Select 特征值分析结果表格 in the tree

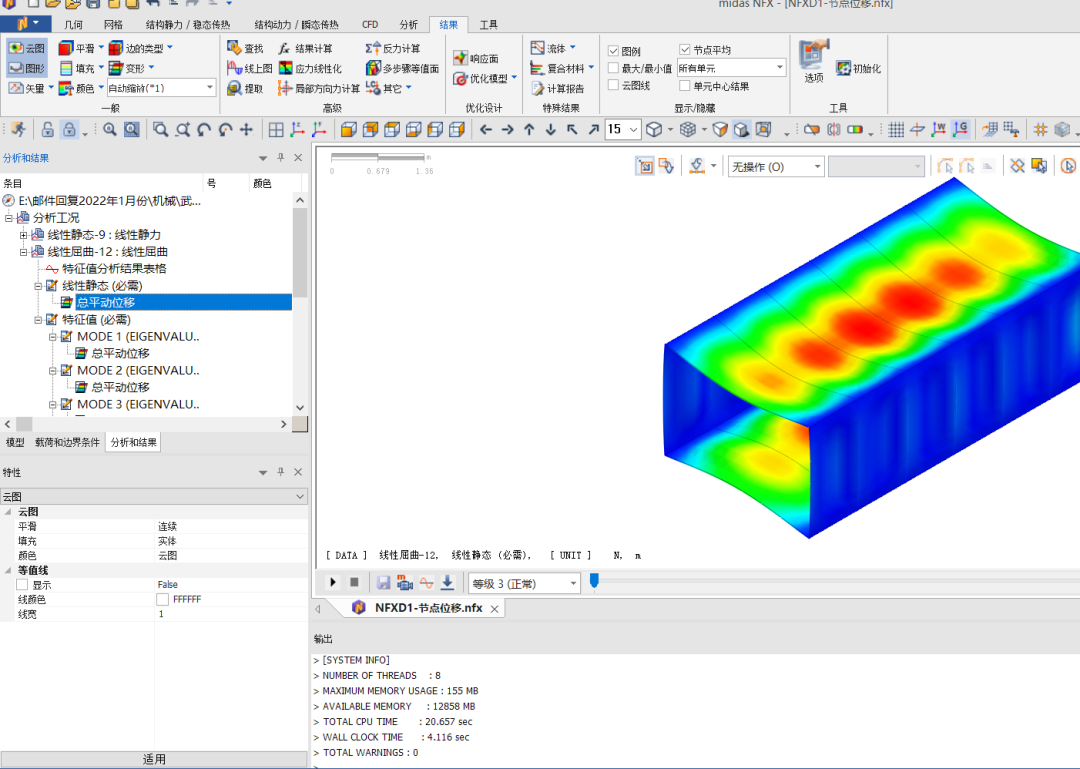tap(114, 268)
